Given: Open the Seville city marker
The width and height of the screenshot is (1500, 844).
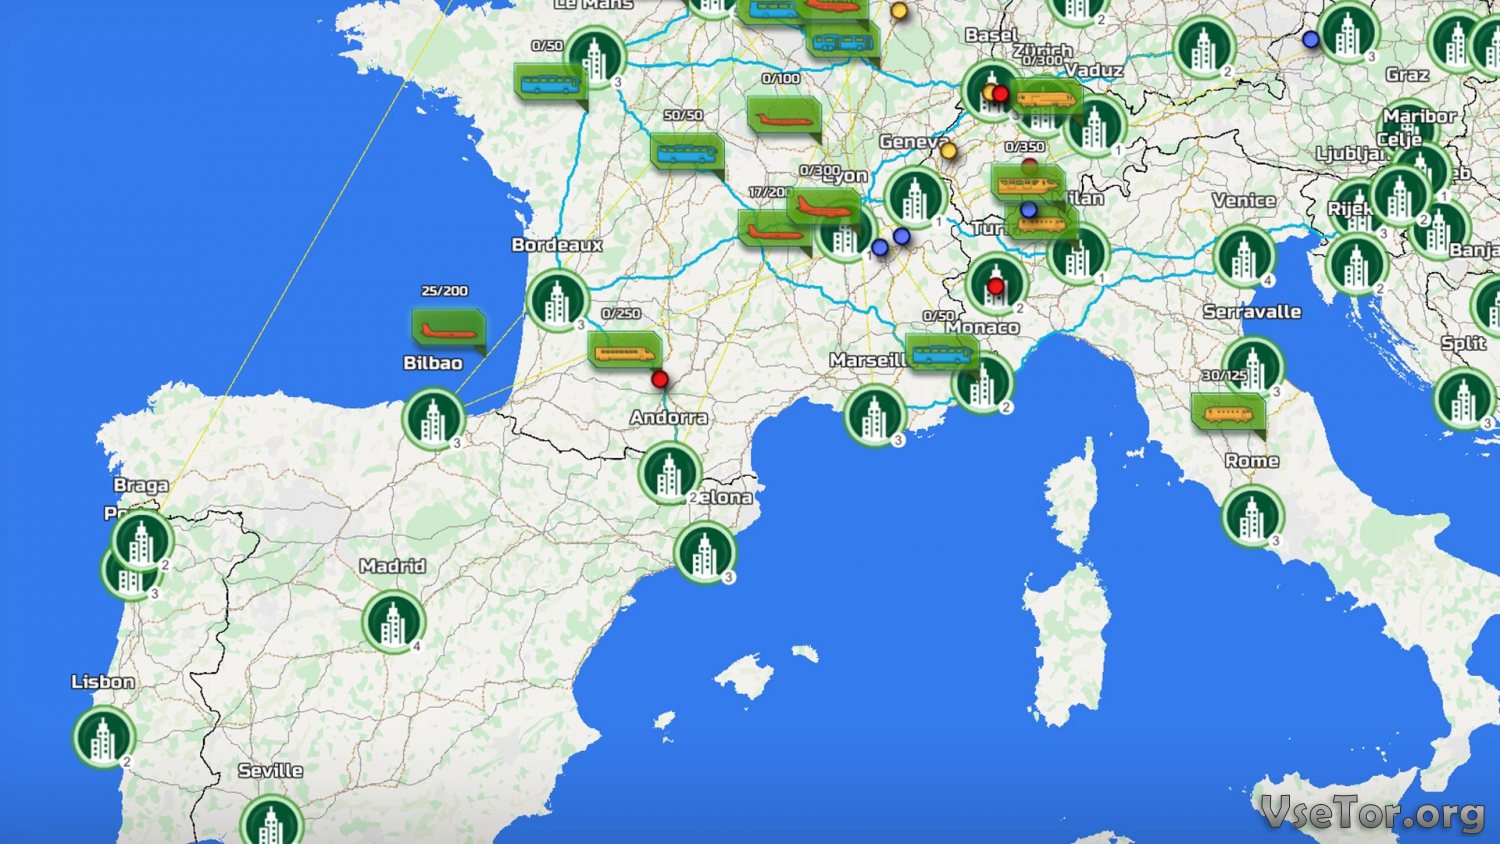Looking at the screenshot, I should (271, 822).
